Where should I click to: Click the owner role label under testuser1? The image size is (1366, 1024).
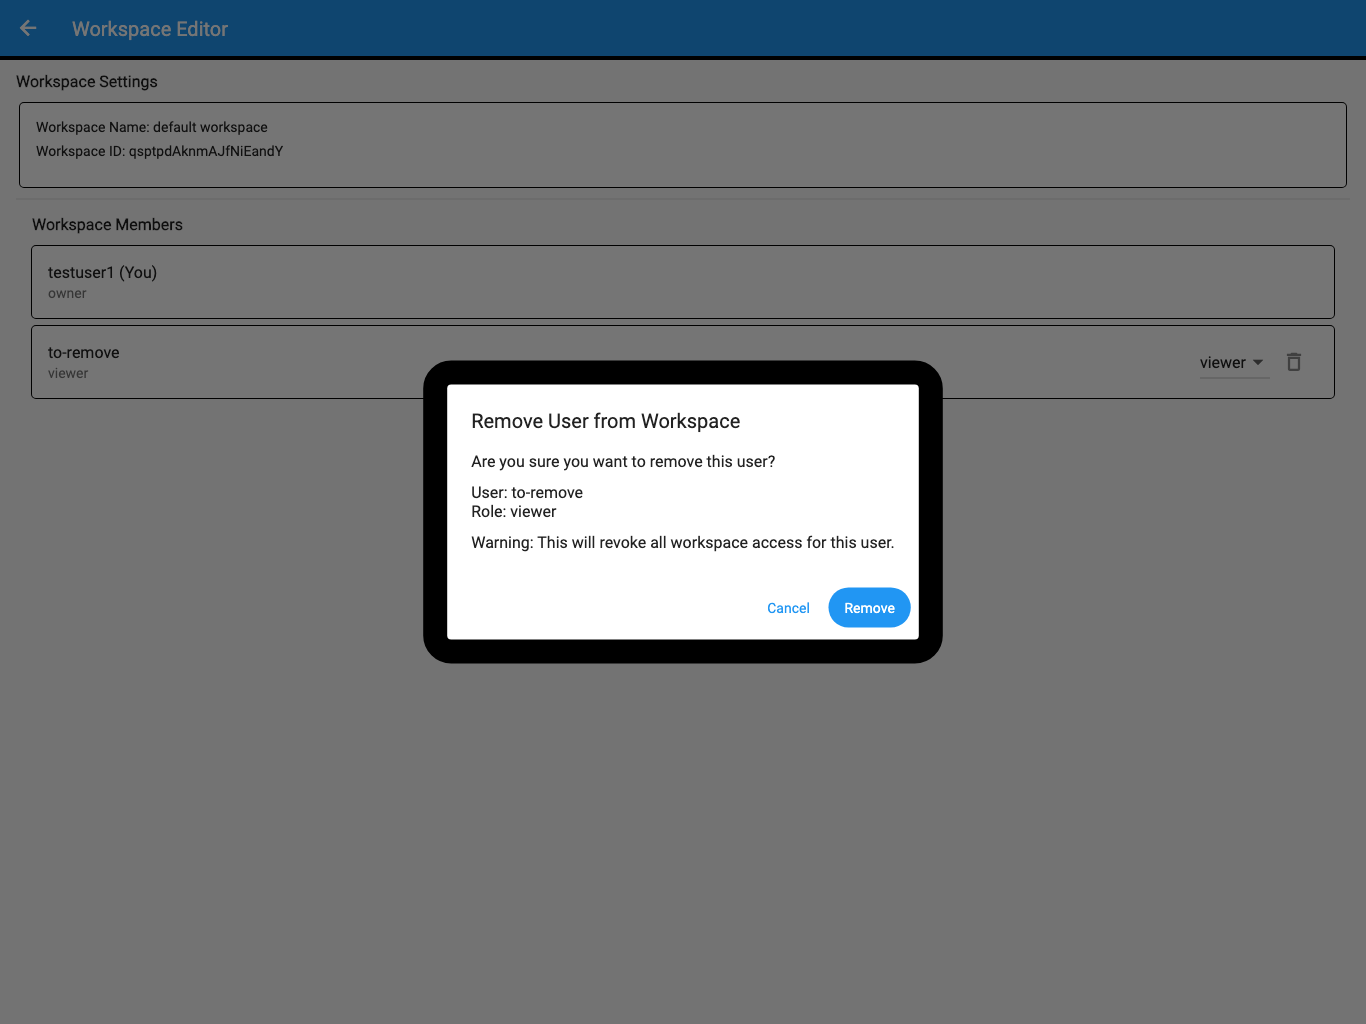point(67,294)
